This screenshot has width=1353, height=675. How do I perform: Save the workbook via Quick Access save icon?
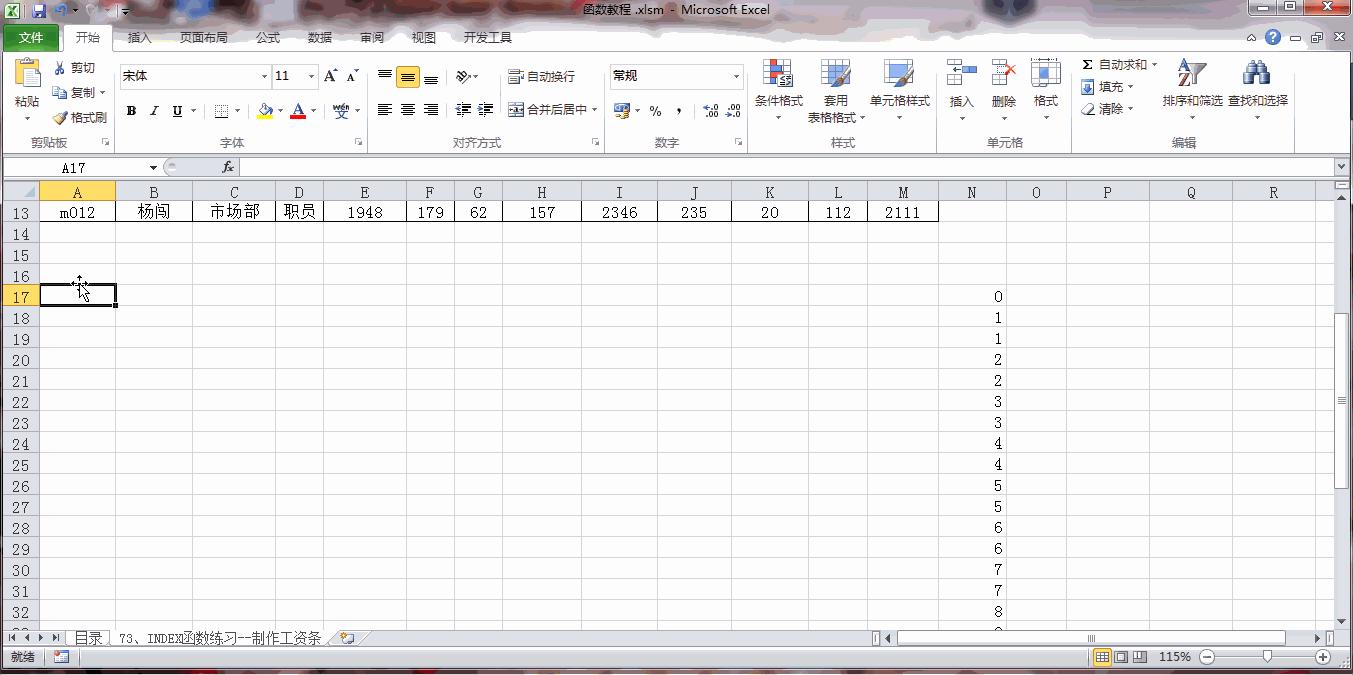click(x=37, y=8)
